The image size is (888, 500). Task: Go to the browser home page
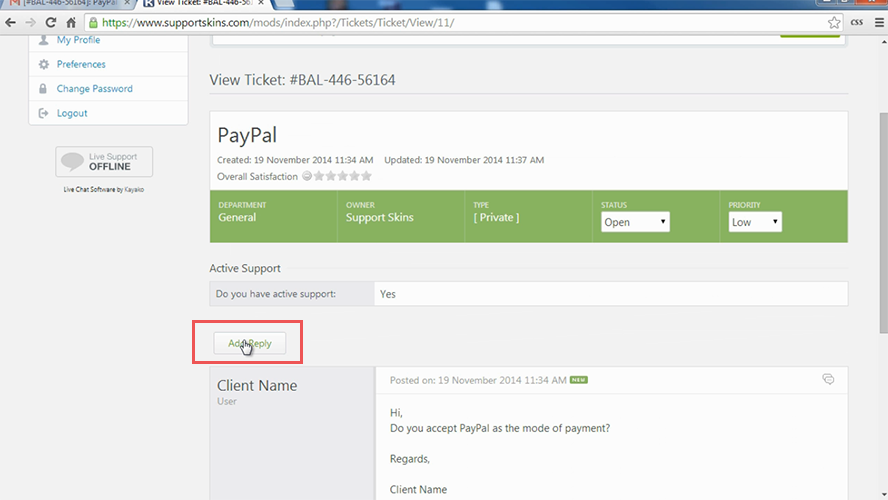[71, 22]
